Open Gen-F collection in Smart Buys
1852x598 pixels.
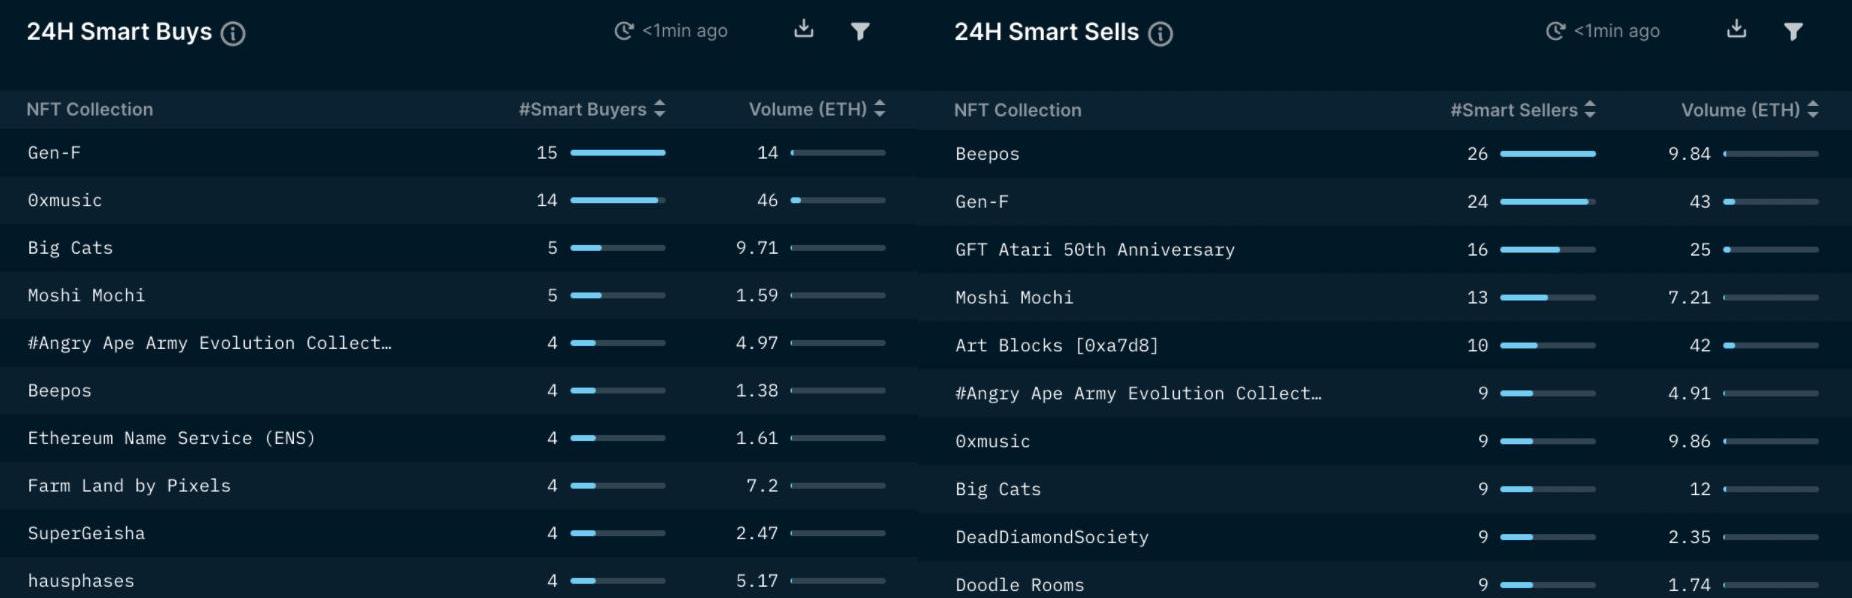(x=54, y=153)
